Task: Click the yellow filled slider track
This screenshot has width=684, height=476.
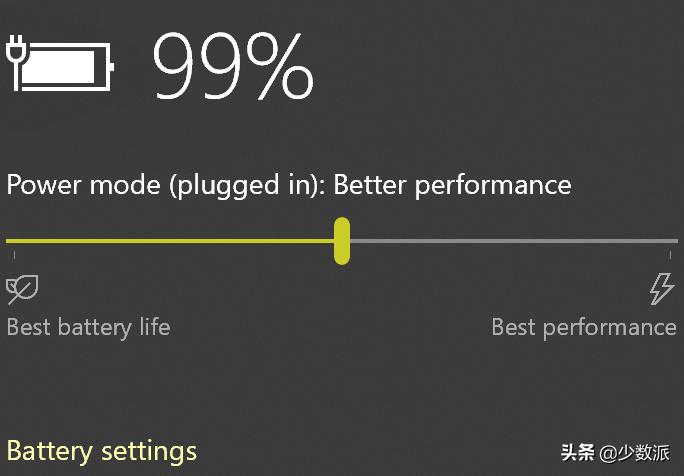Action: 170,241
